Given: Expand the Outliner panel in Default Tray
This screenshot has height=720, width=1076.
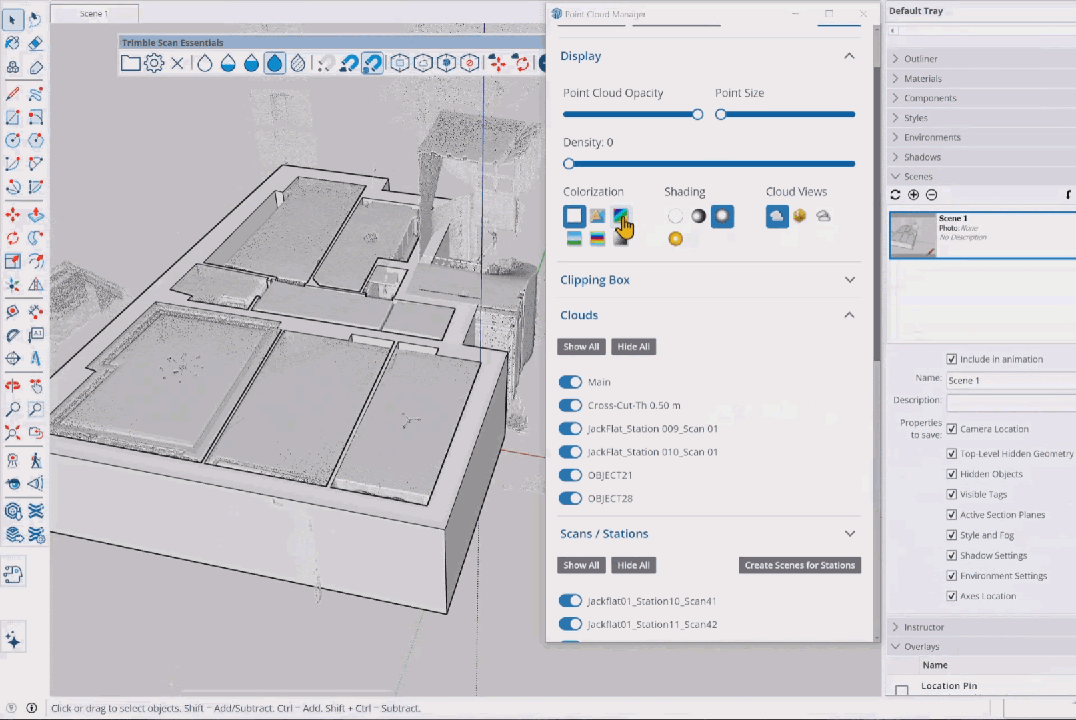Looking at the screenshot, I should click(x=895, y=58).
